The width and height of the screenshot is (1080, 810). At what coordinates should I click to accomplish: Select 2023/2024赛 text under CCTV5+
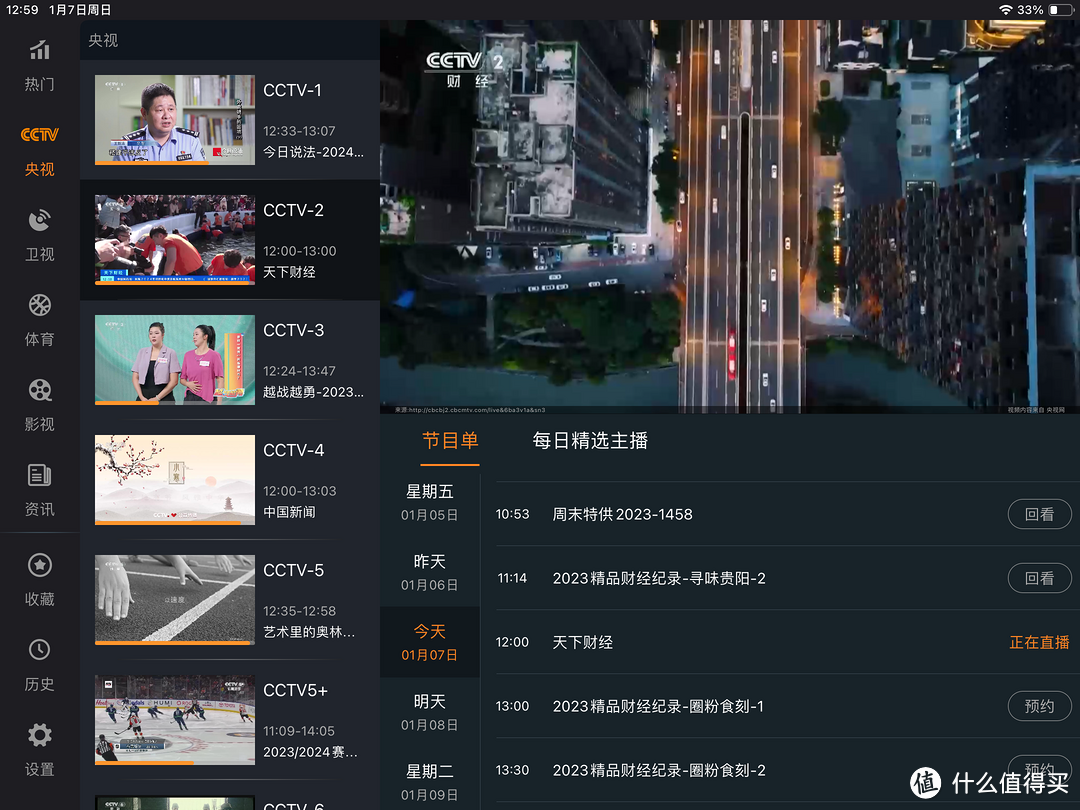coord(311,752)
